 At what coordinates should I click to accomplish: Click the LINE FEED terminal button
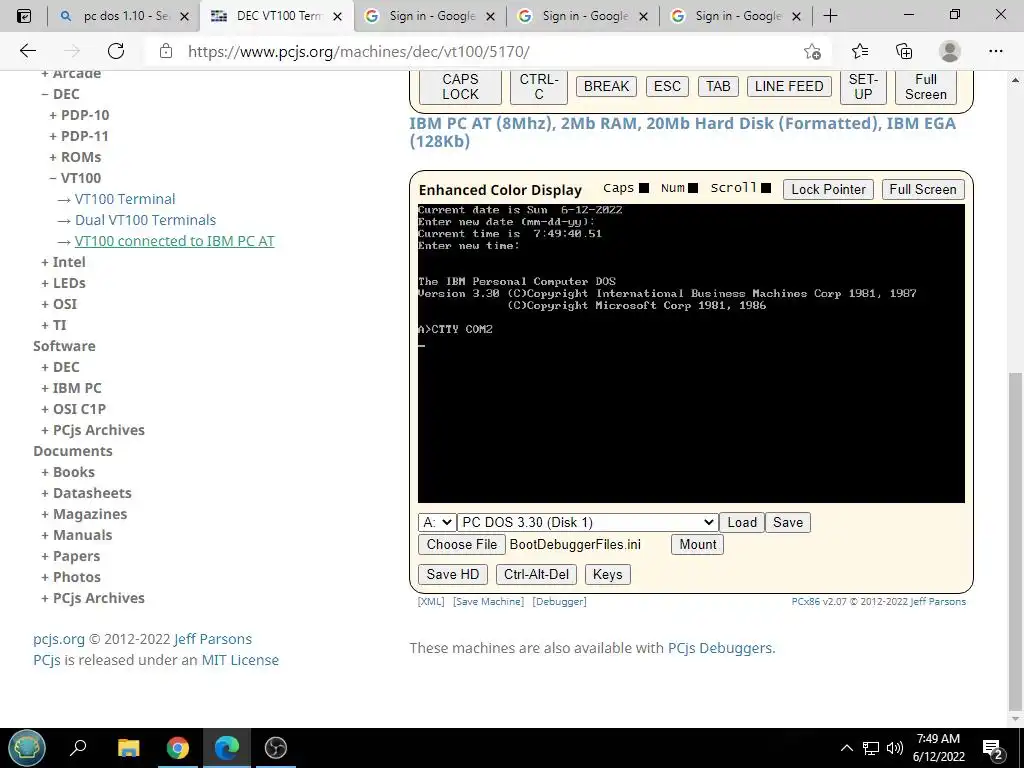tap(789, 86)
